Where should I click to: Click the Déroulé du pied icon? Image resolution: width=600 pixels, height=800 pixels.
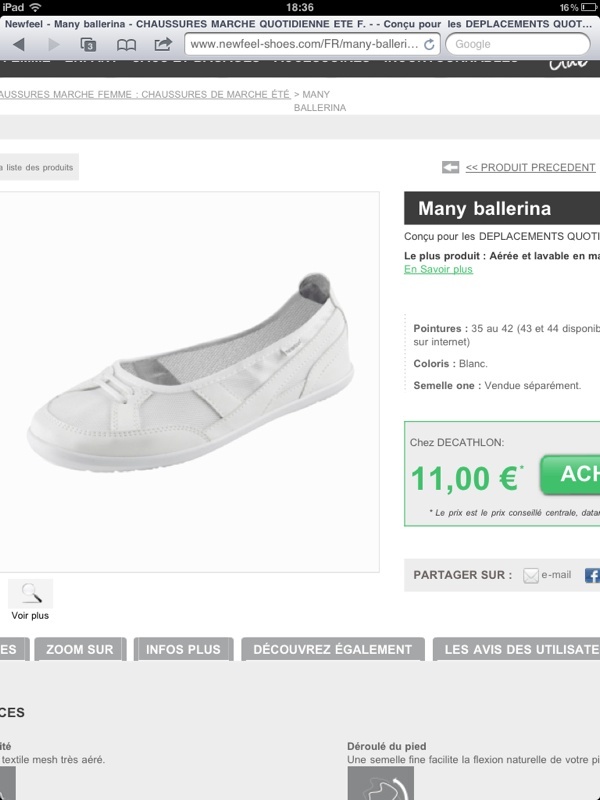tap(380, 783)
